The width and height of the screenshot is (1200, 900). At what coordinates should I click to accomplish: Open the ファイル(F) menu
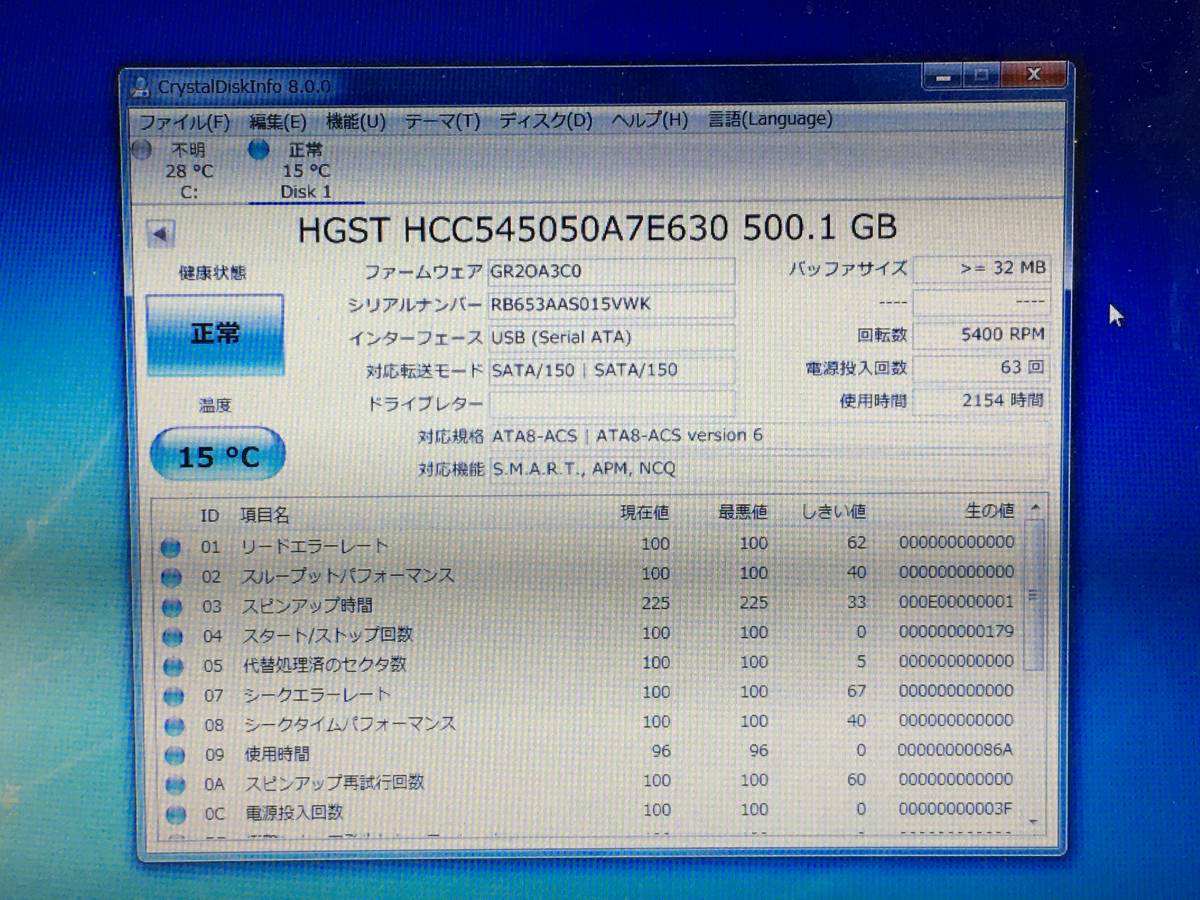(x=184, y=122)
